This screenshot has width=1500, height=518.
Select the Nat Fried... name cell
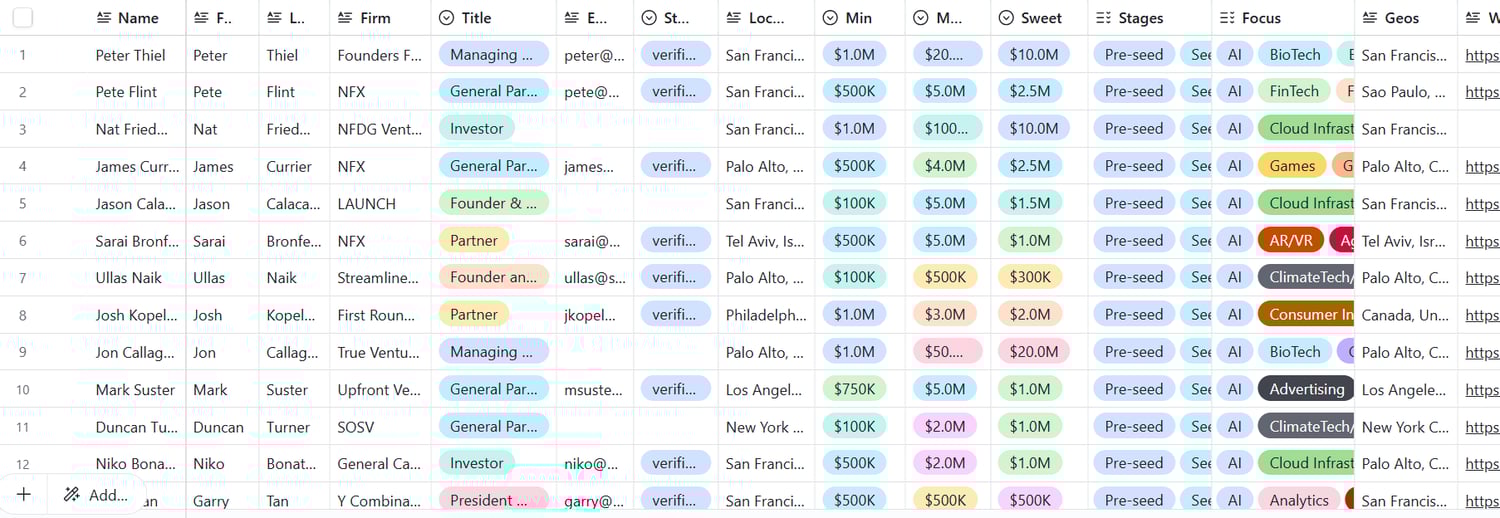click(x=138, y=129)
